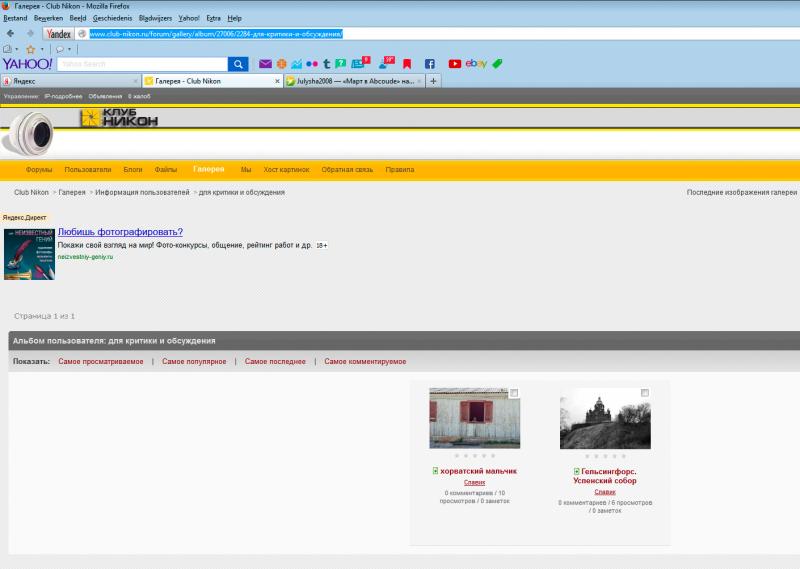Open the Tumblr toolbar icon
This screenshot has height=569, width=800.
tap(327, 64)
